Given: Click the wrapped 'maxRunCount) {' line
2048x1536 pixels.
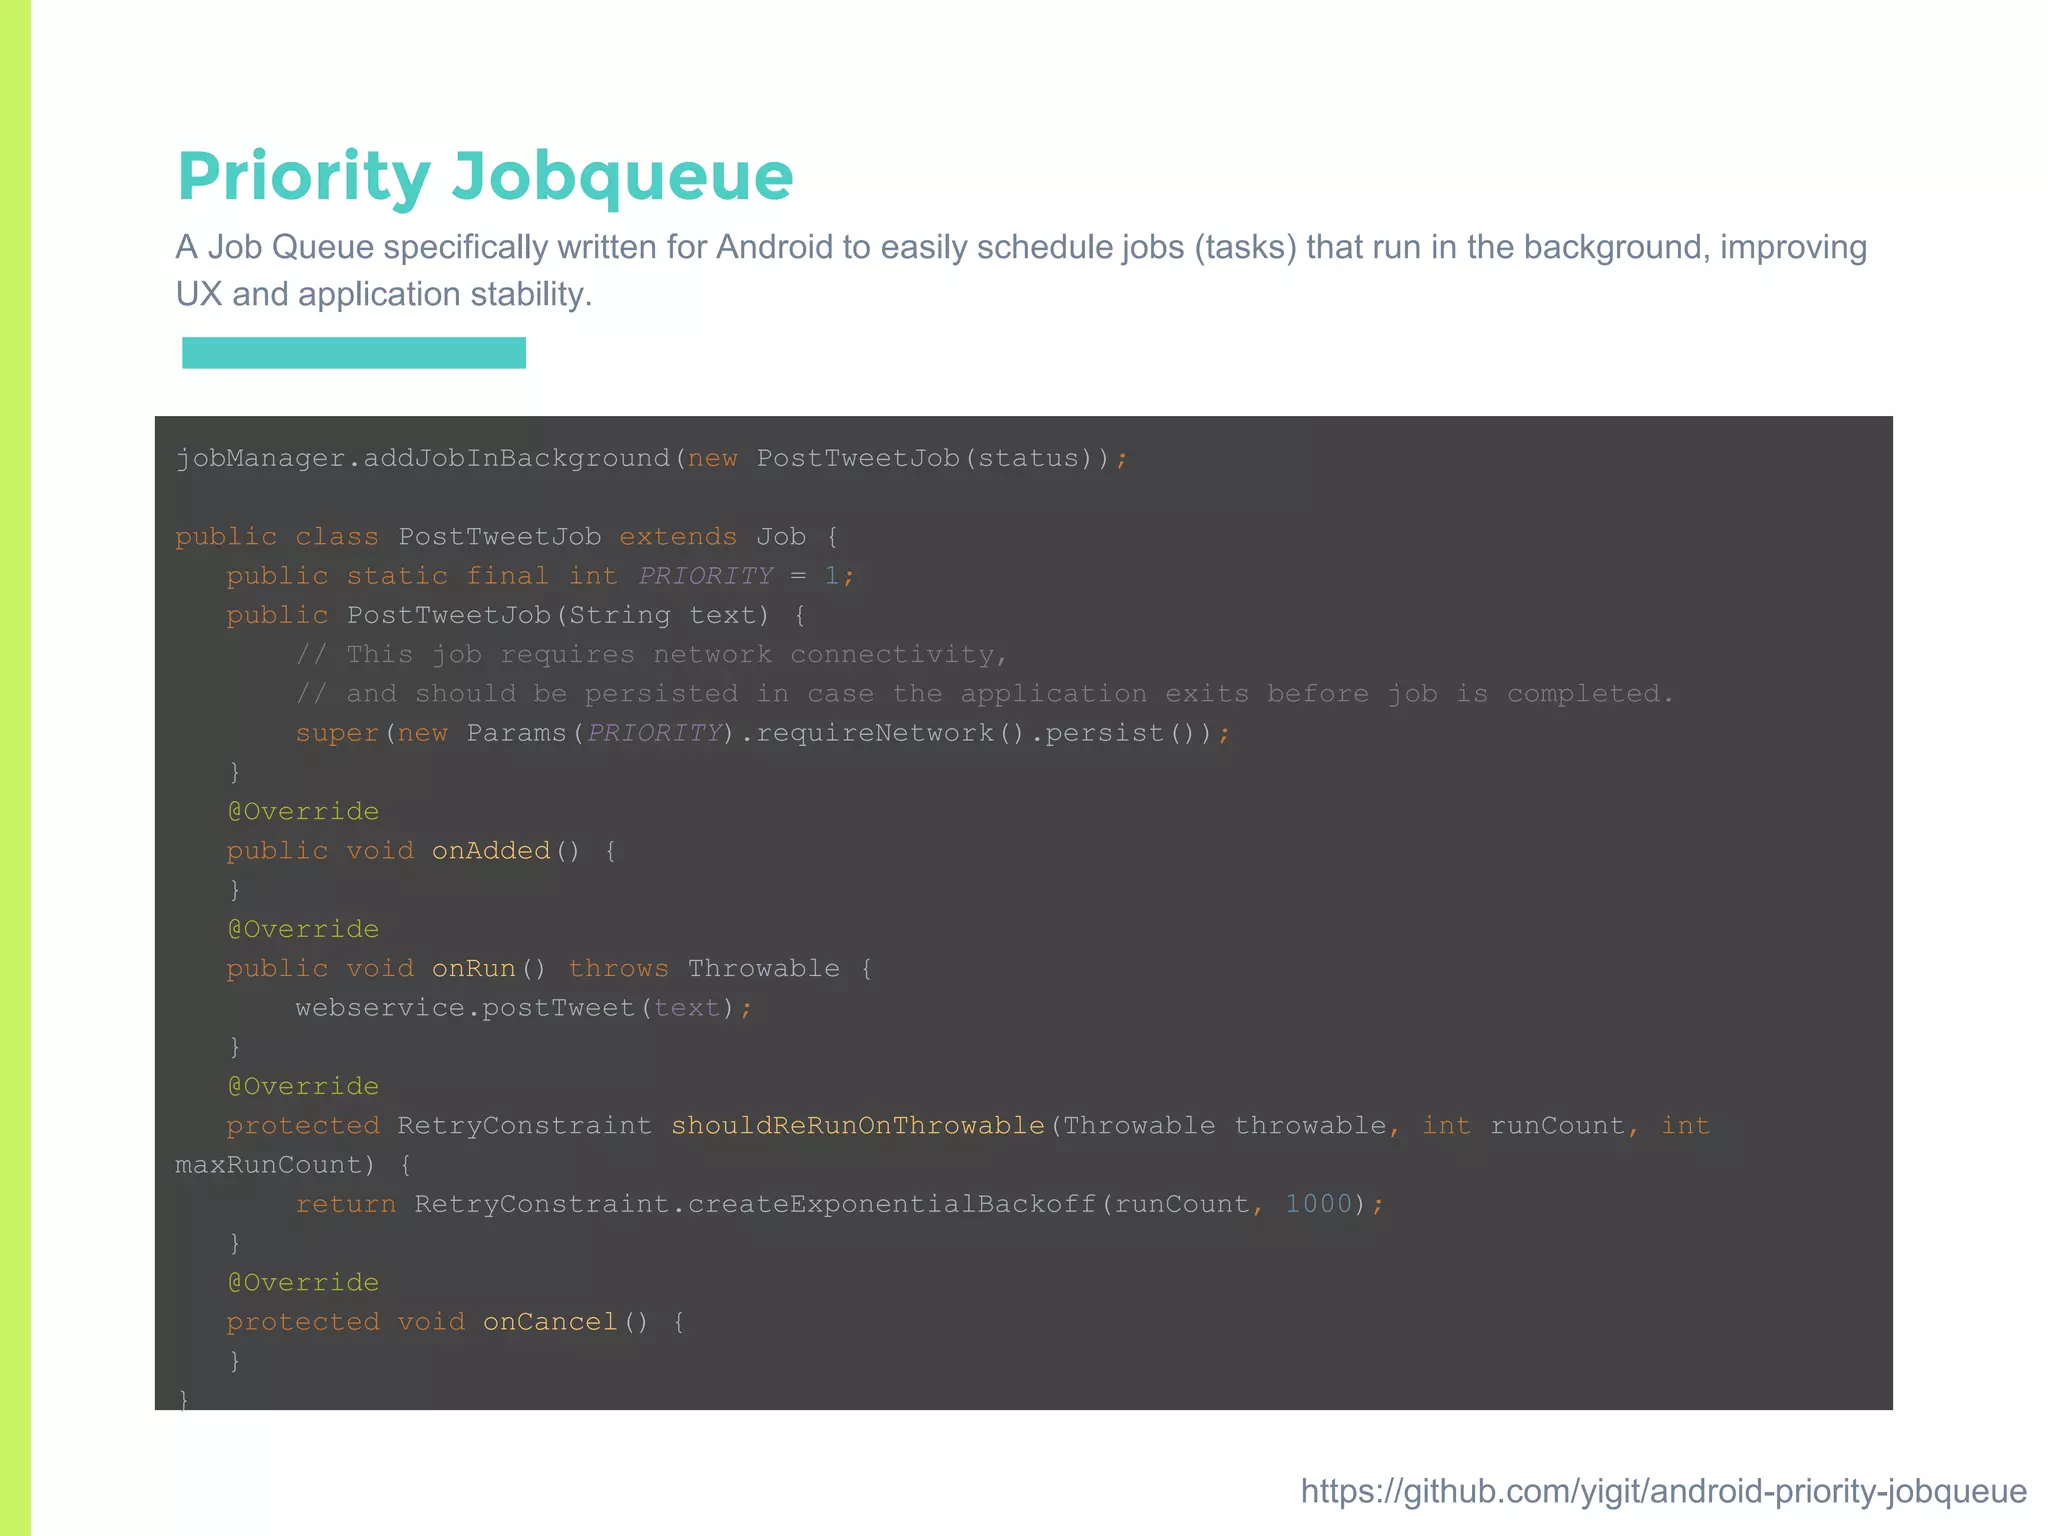Looking at the screenshot, I should pyautogui.click(x=293, y=1165).
